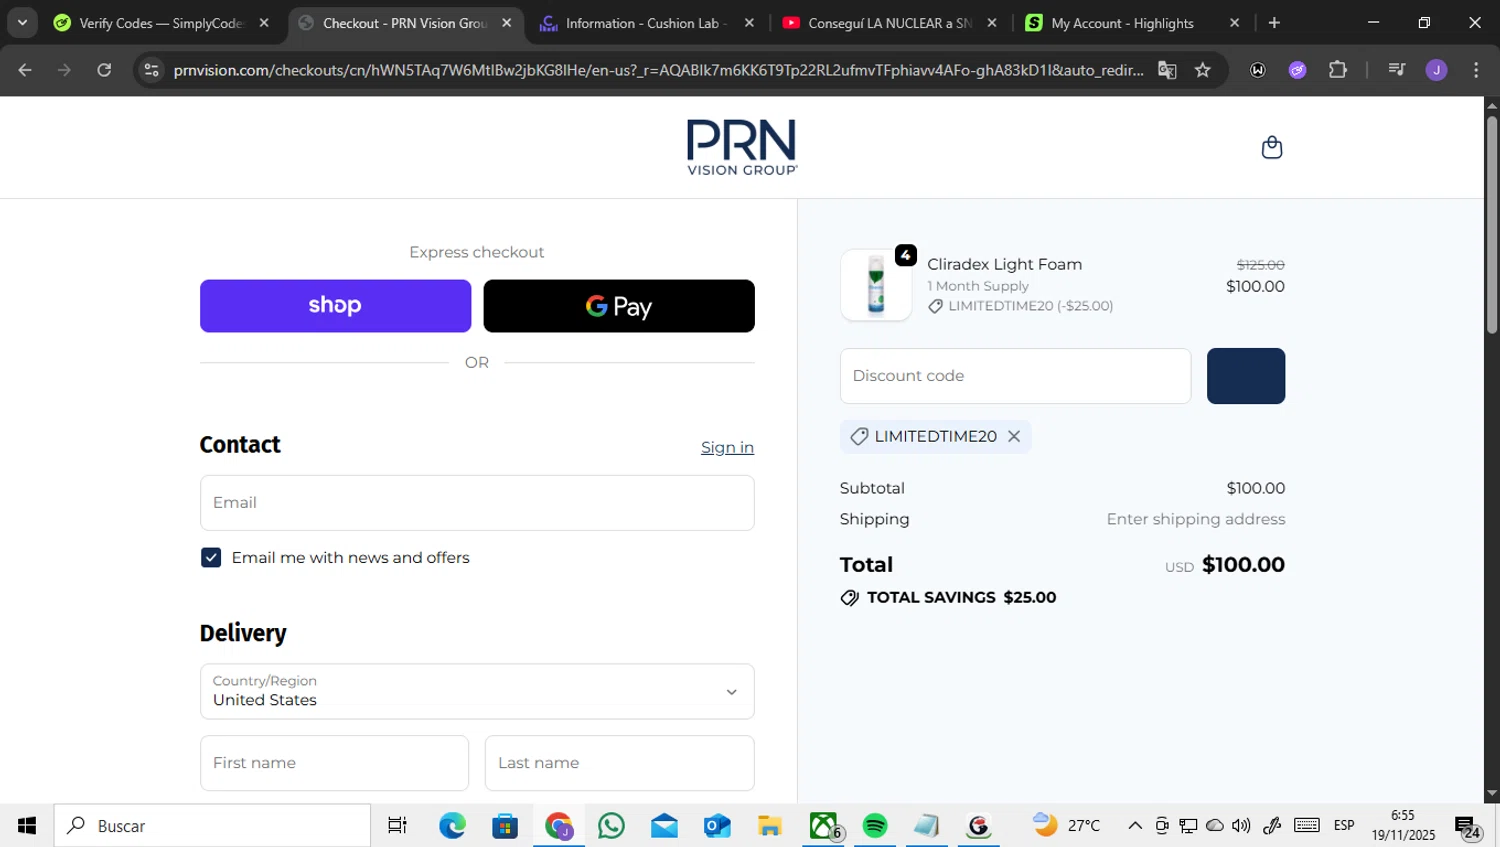Open the notification center icon
Viewport: 1500px width, 847px height.
pyautogui.click(x=1467, y=827)
